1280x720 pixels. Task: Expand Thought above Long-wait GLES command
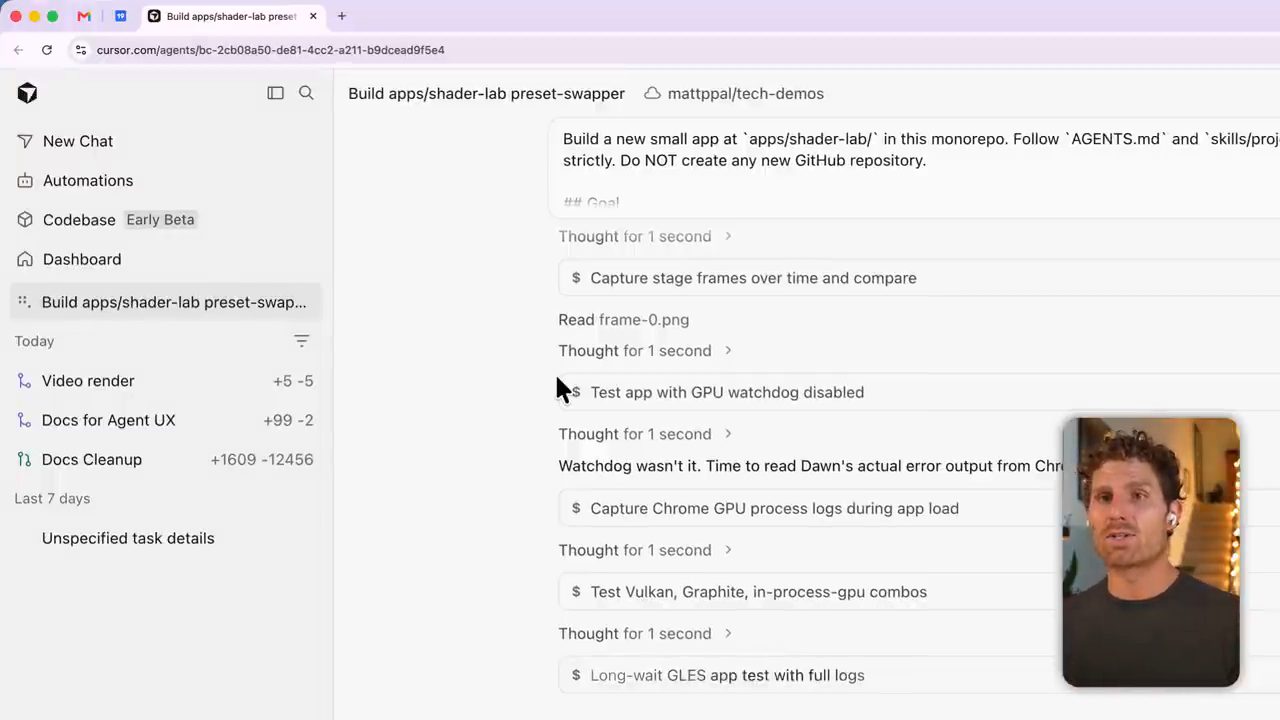645,634
